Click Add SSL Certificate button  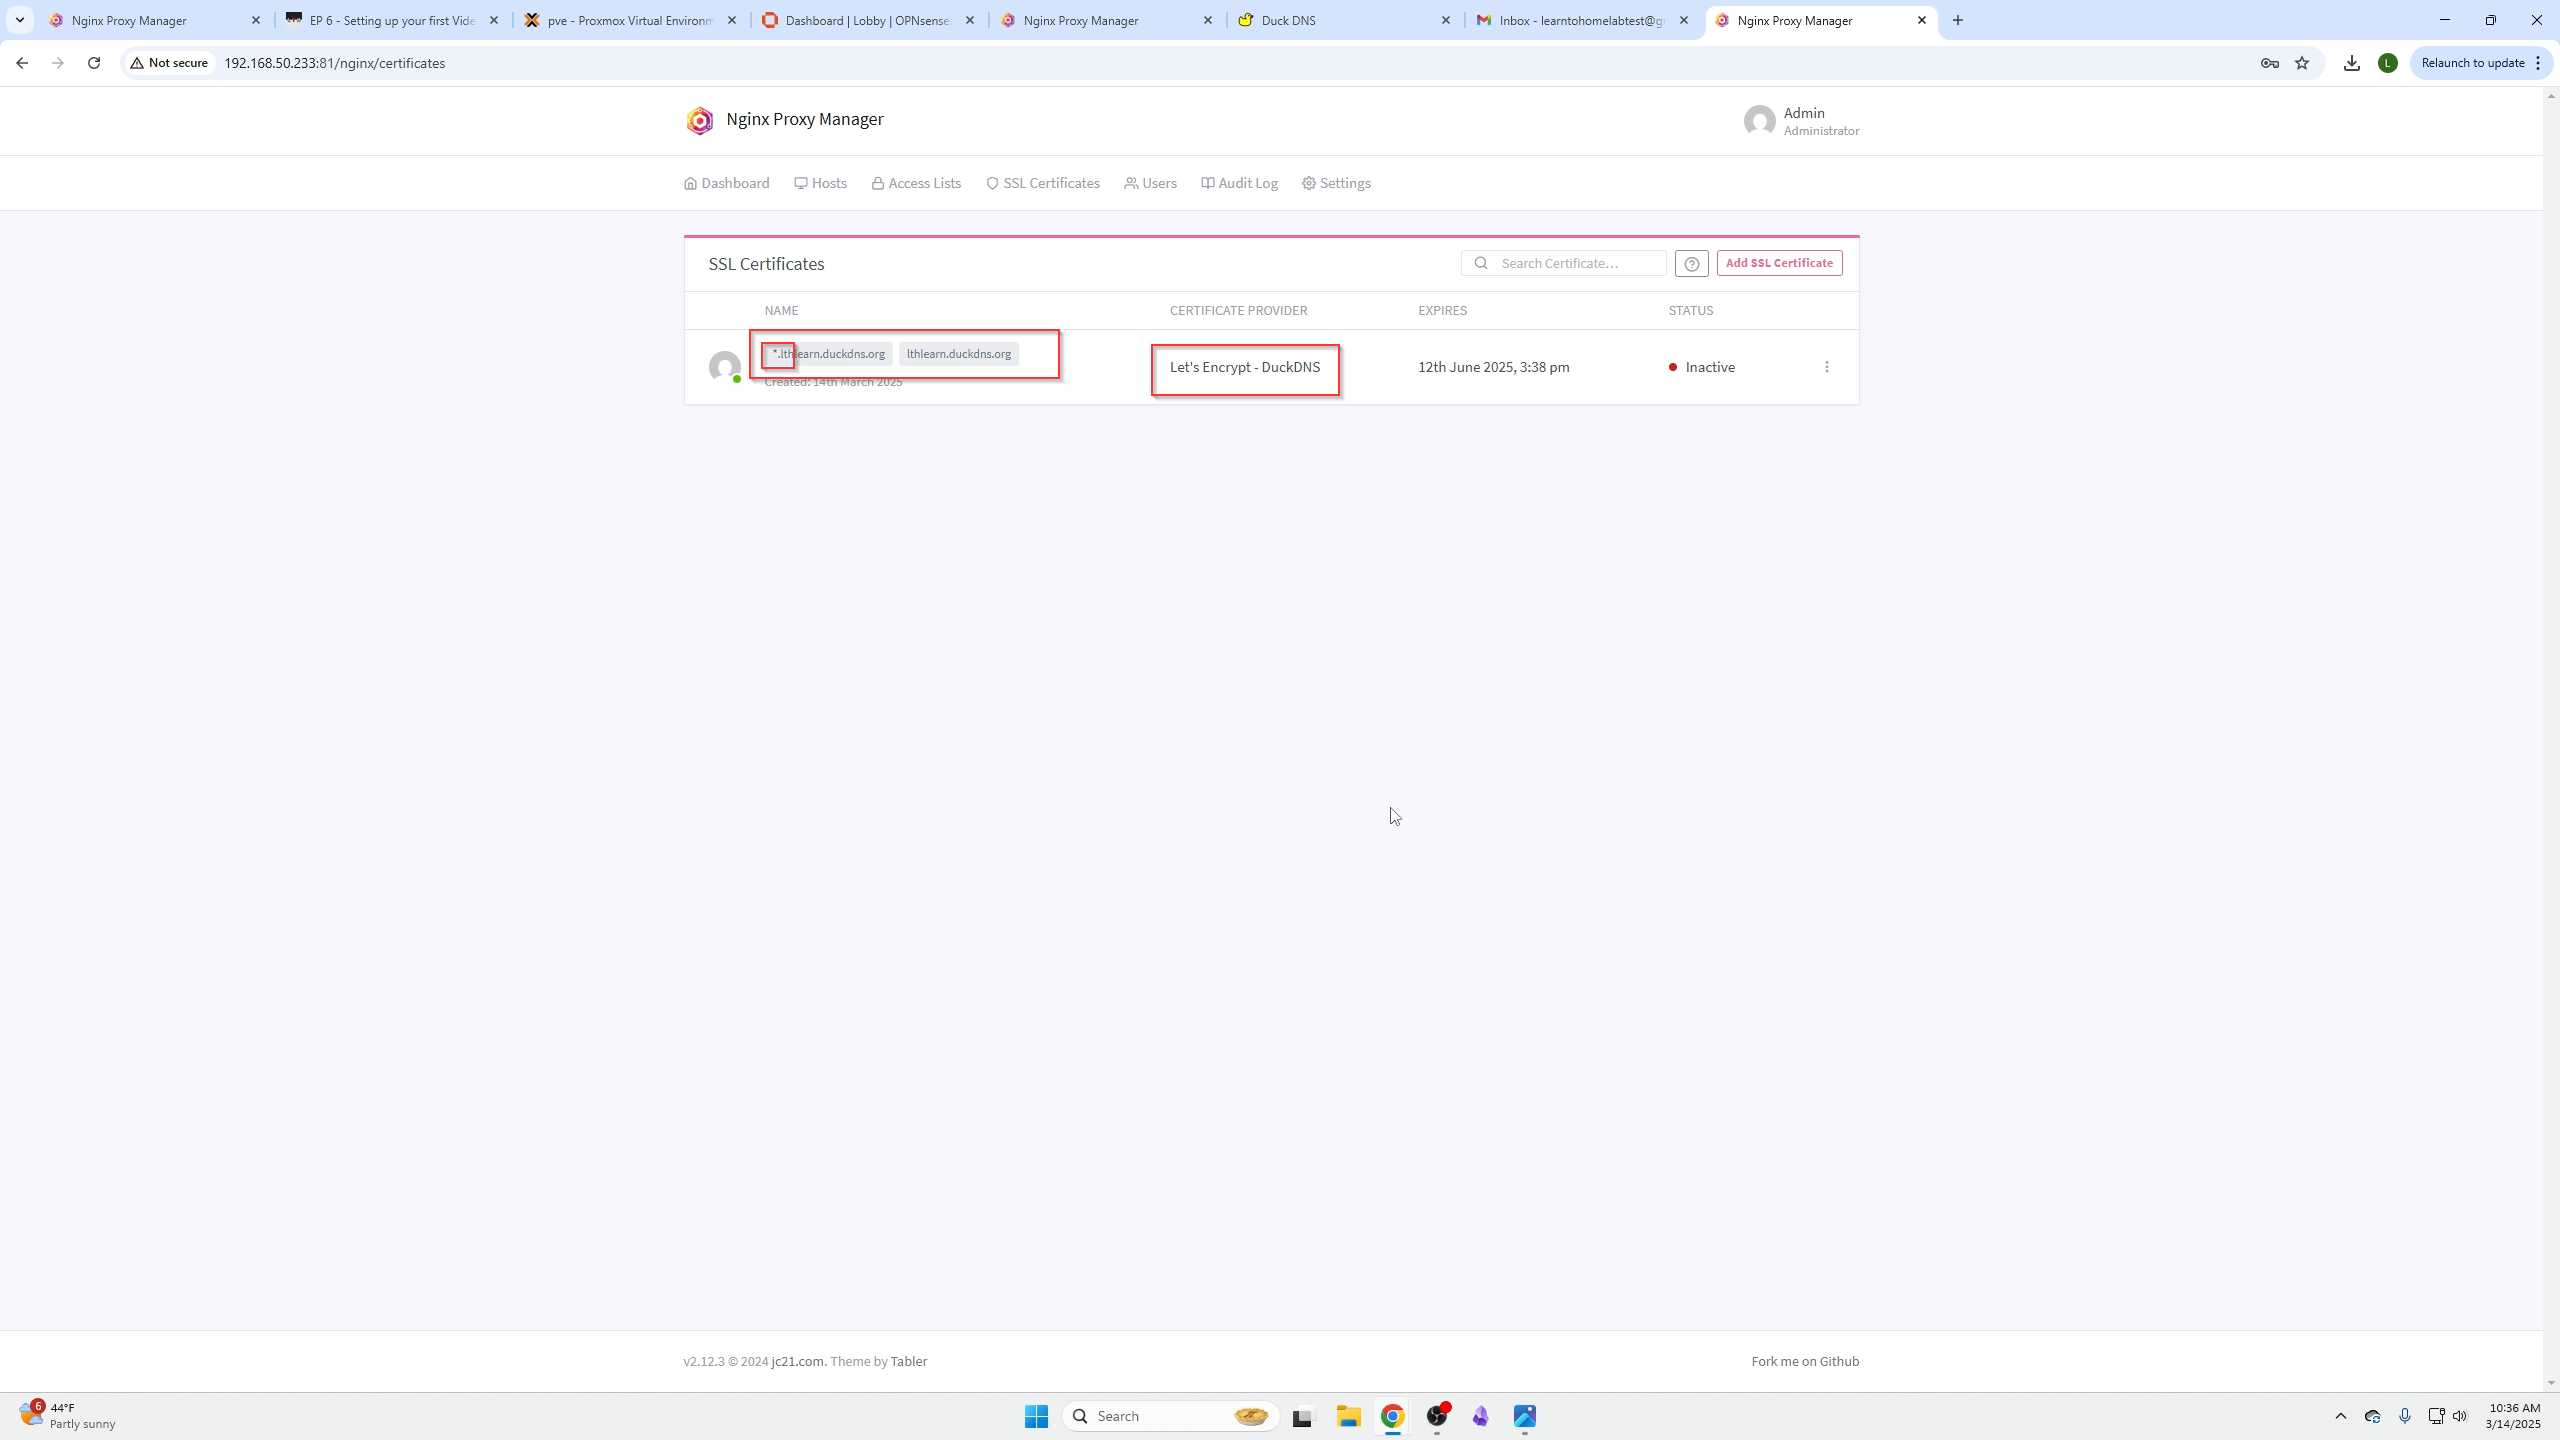click(1779, 263)
